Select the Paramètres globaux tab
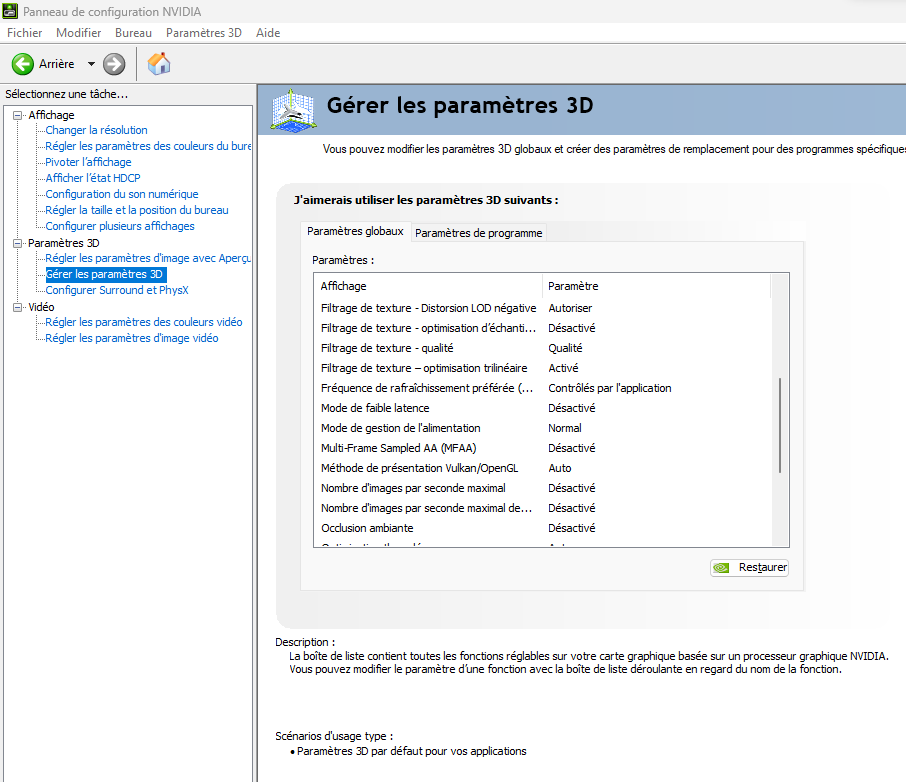Screen dimensions: 906x782 pyautogui.click(x=355, y=231)
